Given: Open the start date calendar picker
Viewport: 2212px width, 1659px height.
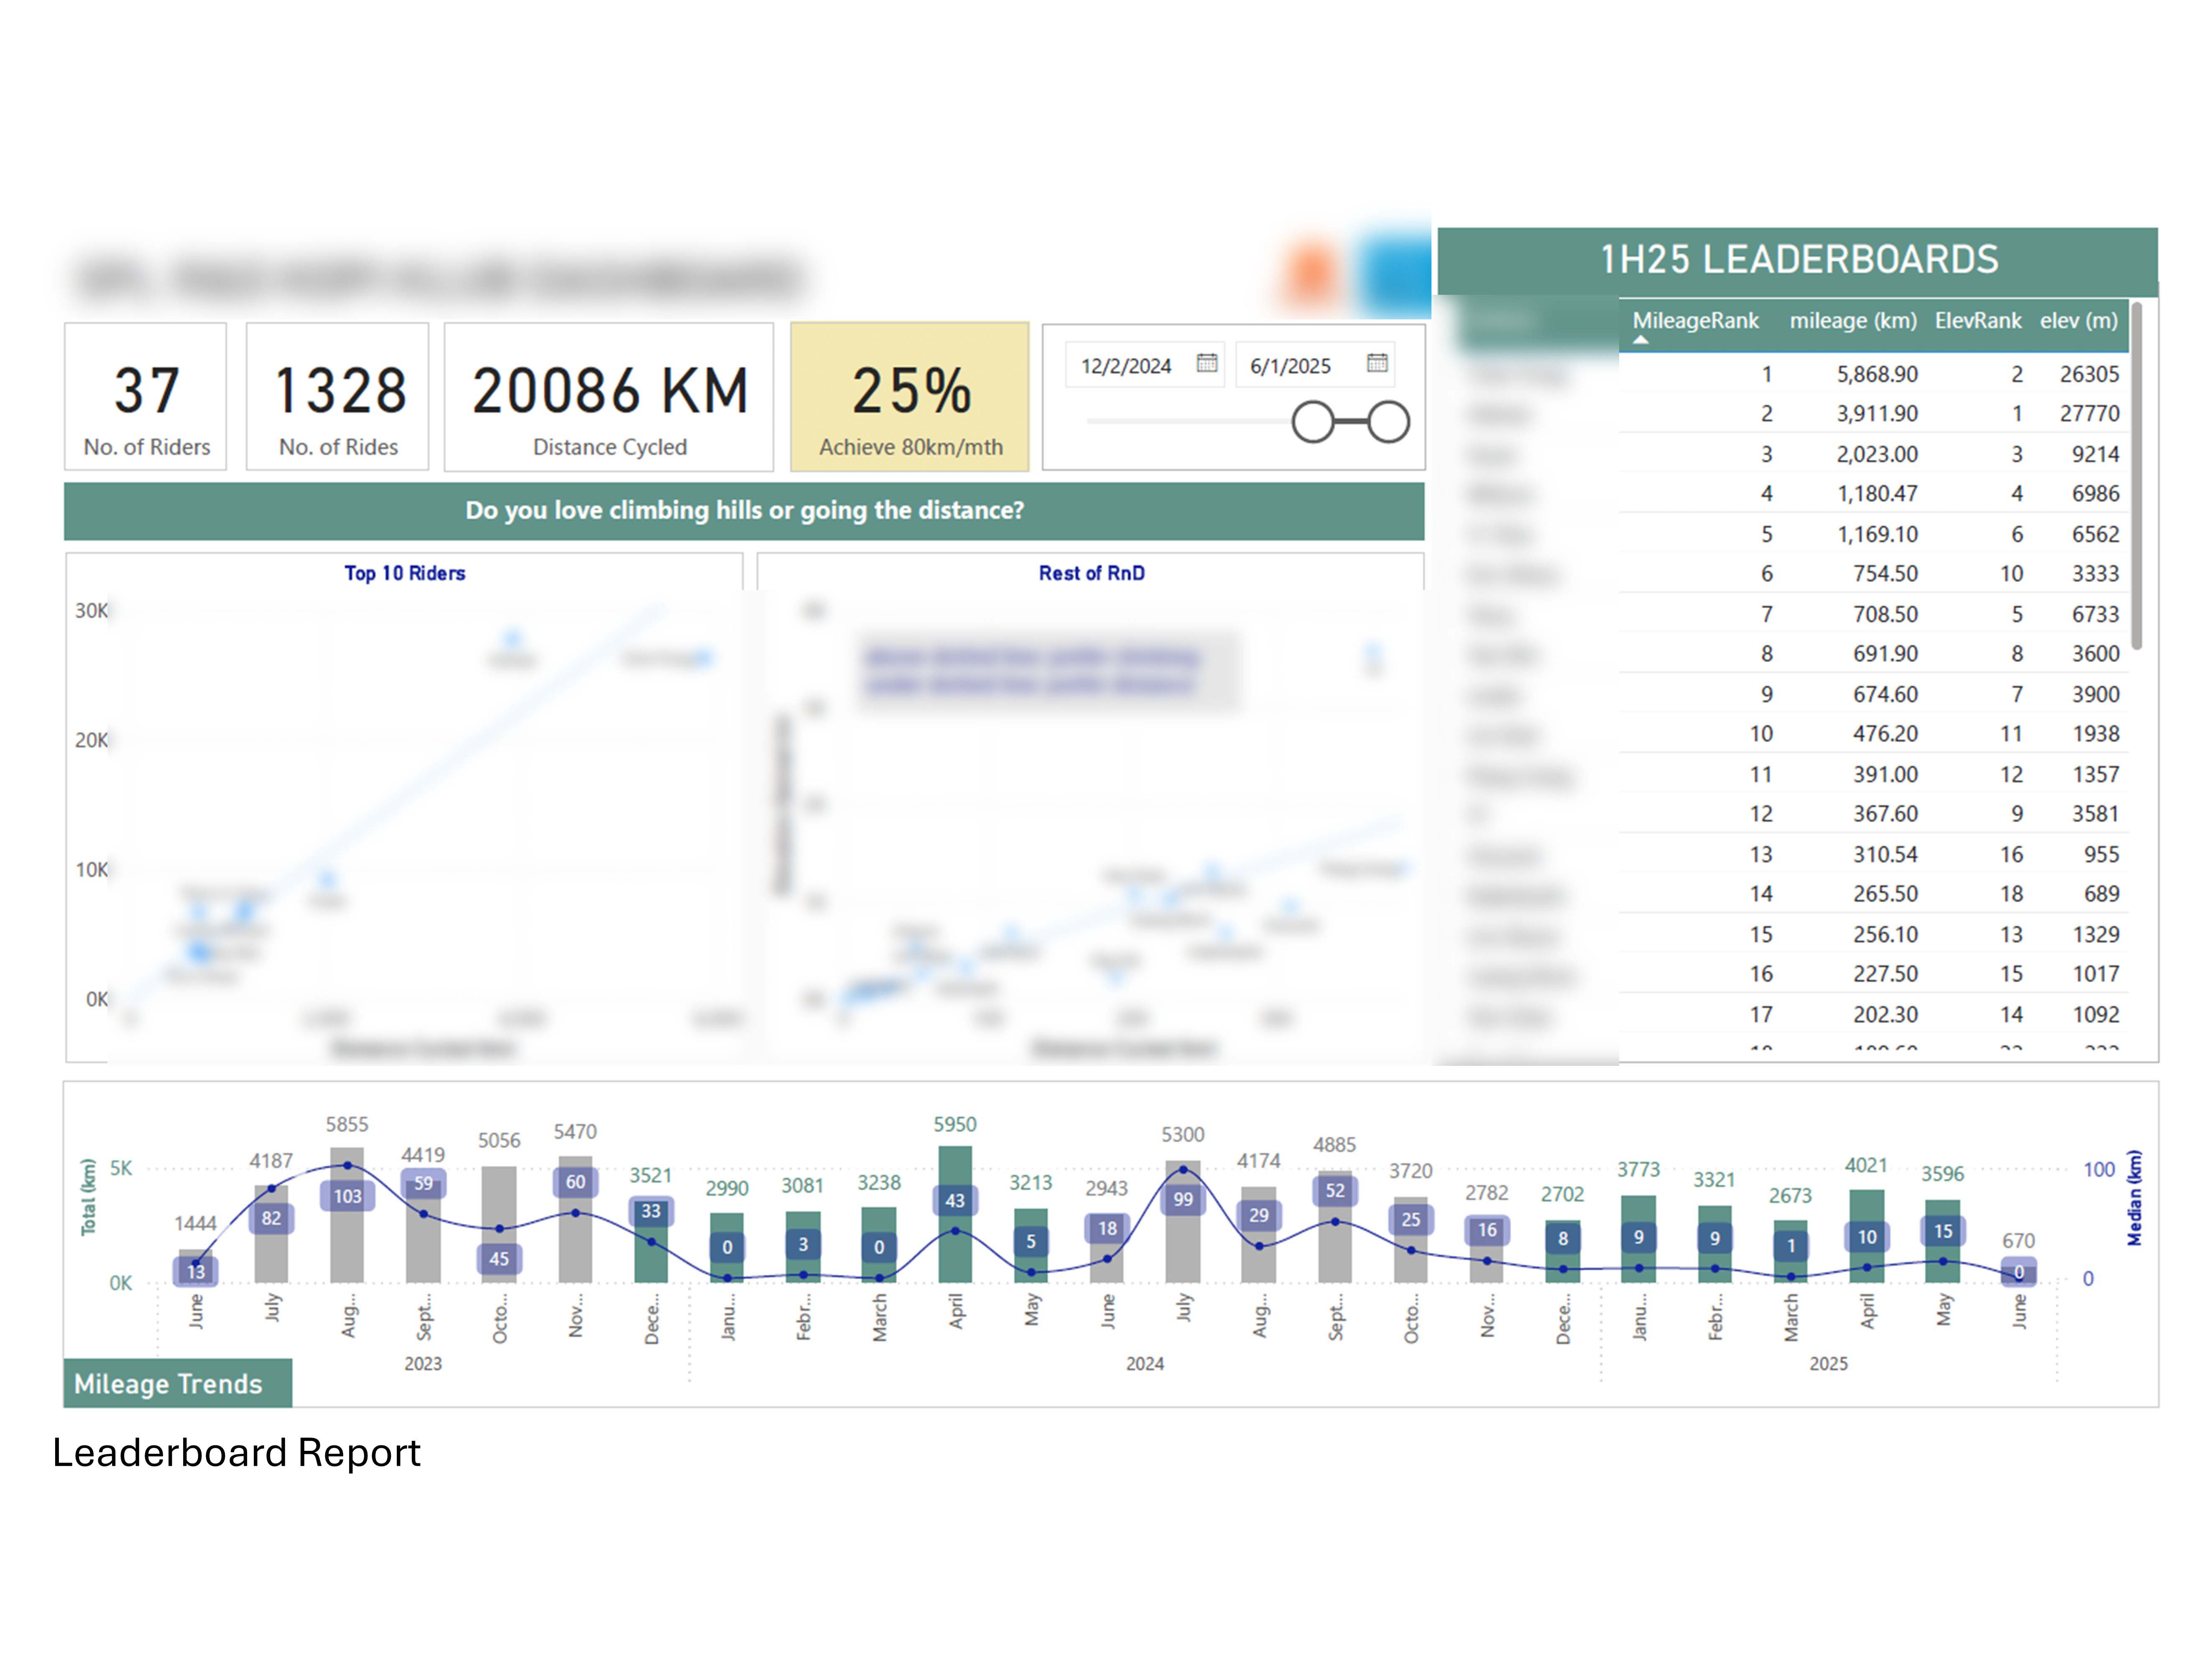Looking at the screenshot, I should [1207, 363].
